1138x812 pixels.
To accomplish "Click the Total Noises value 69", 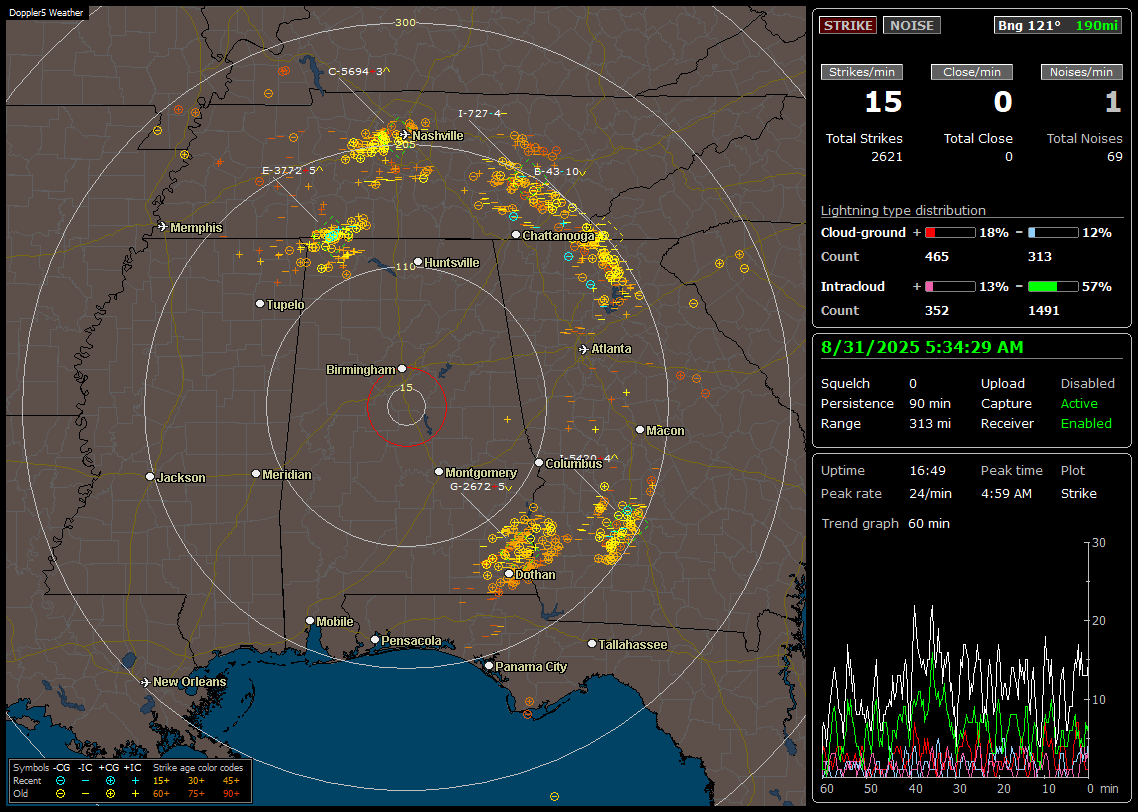I will (x=1115, y=157).
